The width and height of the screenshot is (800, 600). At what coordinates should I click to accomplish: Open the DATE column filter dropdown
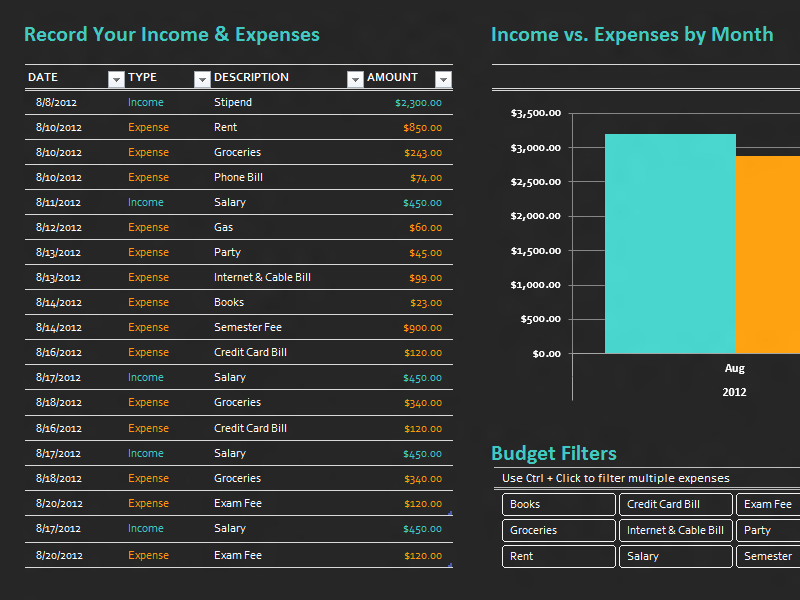pyautogui.click(x=116, y=79)
